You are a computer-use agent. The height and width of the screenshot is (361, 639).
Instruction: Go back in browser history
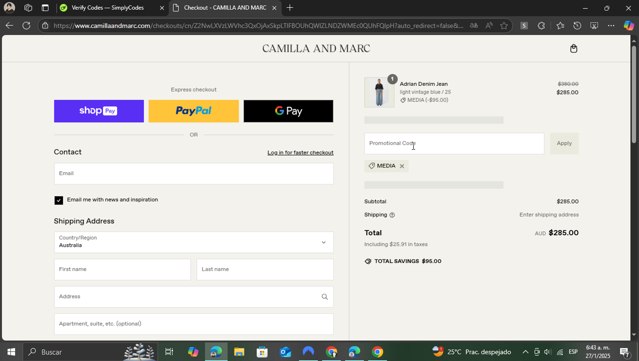(x=9, y=26)
